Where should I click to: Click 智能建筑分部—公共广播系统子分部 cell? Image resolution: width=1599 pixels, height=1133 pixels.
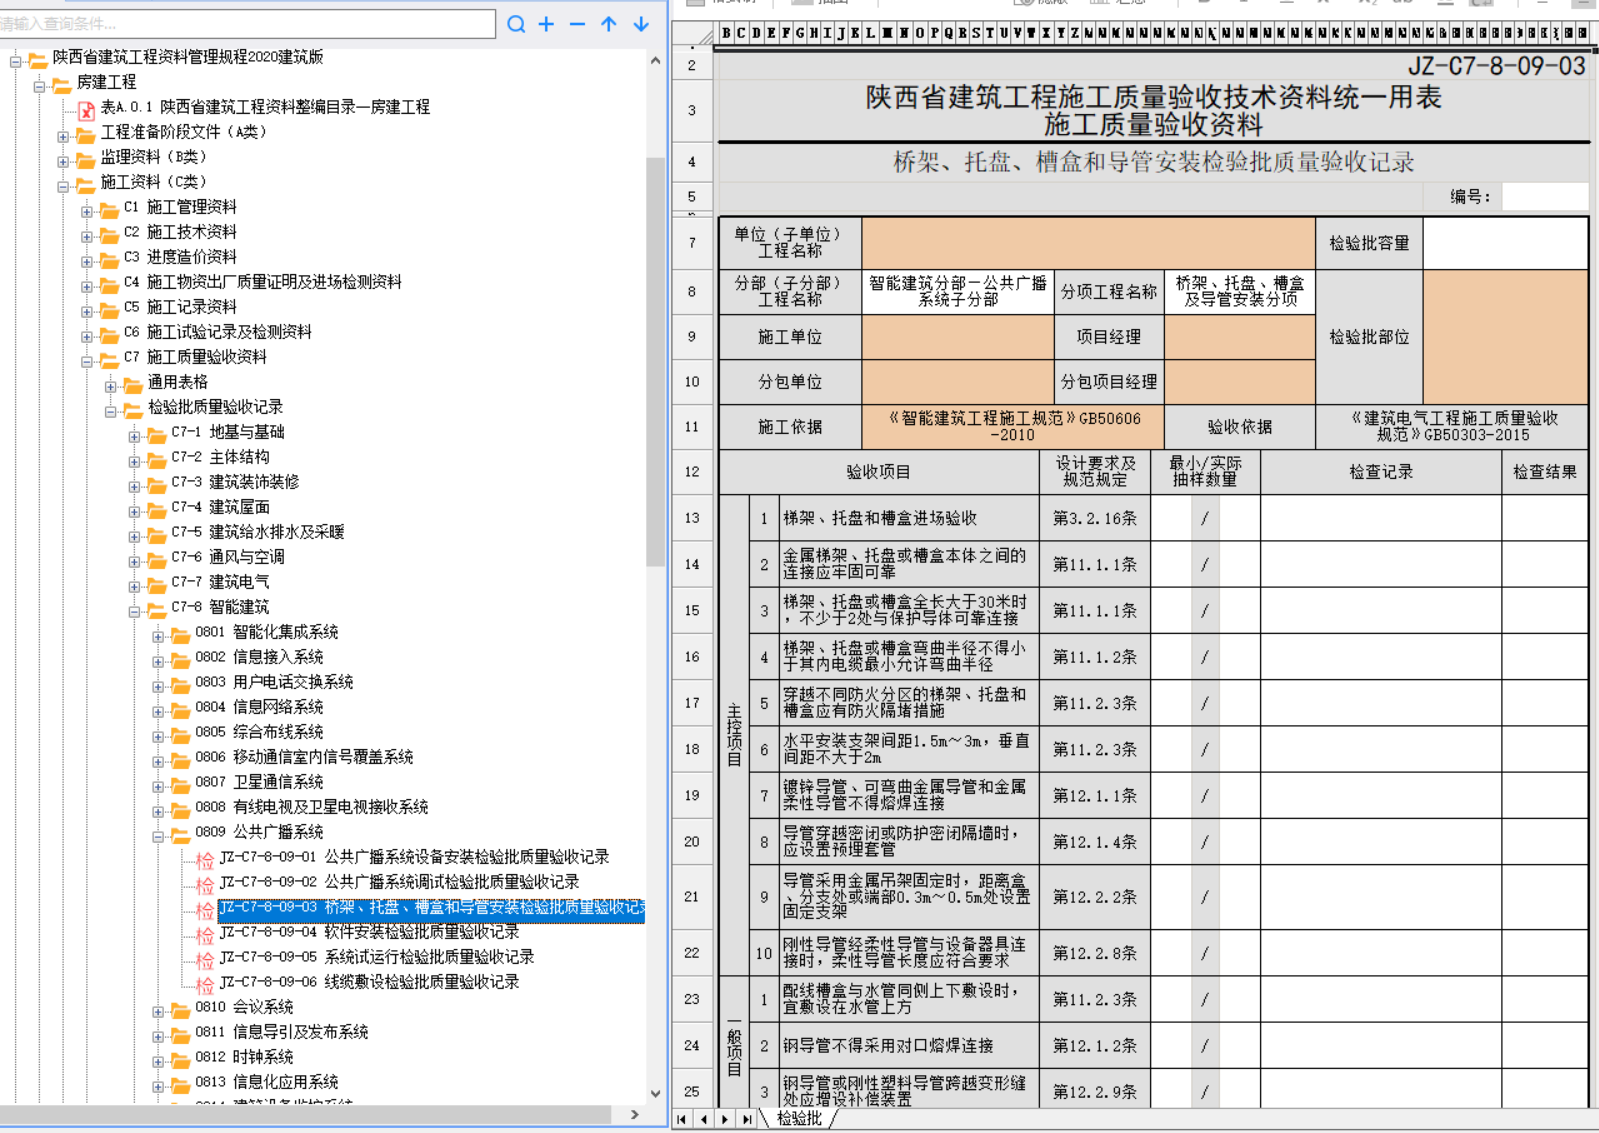(x=958, y=291)
